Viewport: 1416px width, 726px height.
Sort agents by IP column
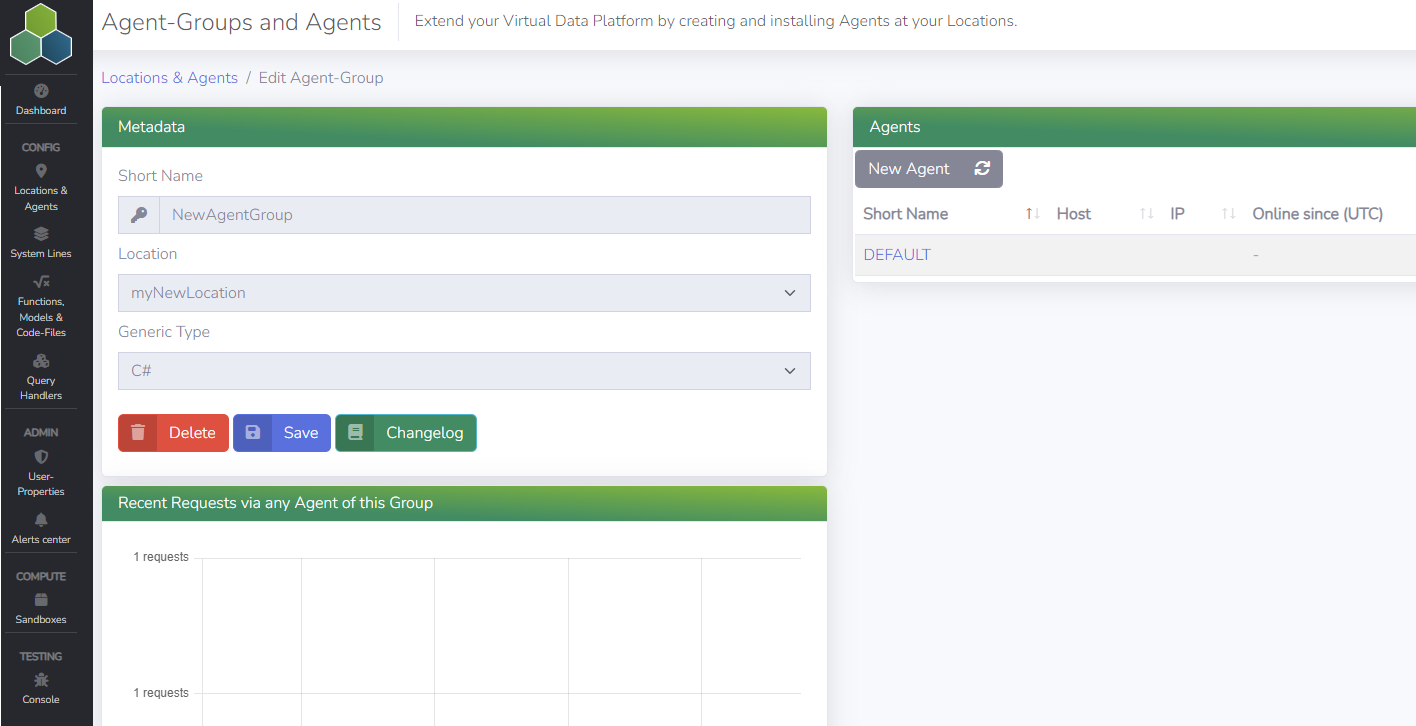click(x=1228, y=213)
